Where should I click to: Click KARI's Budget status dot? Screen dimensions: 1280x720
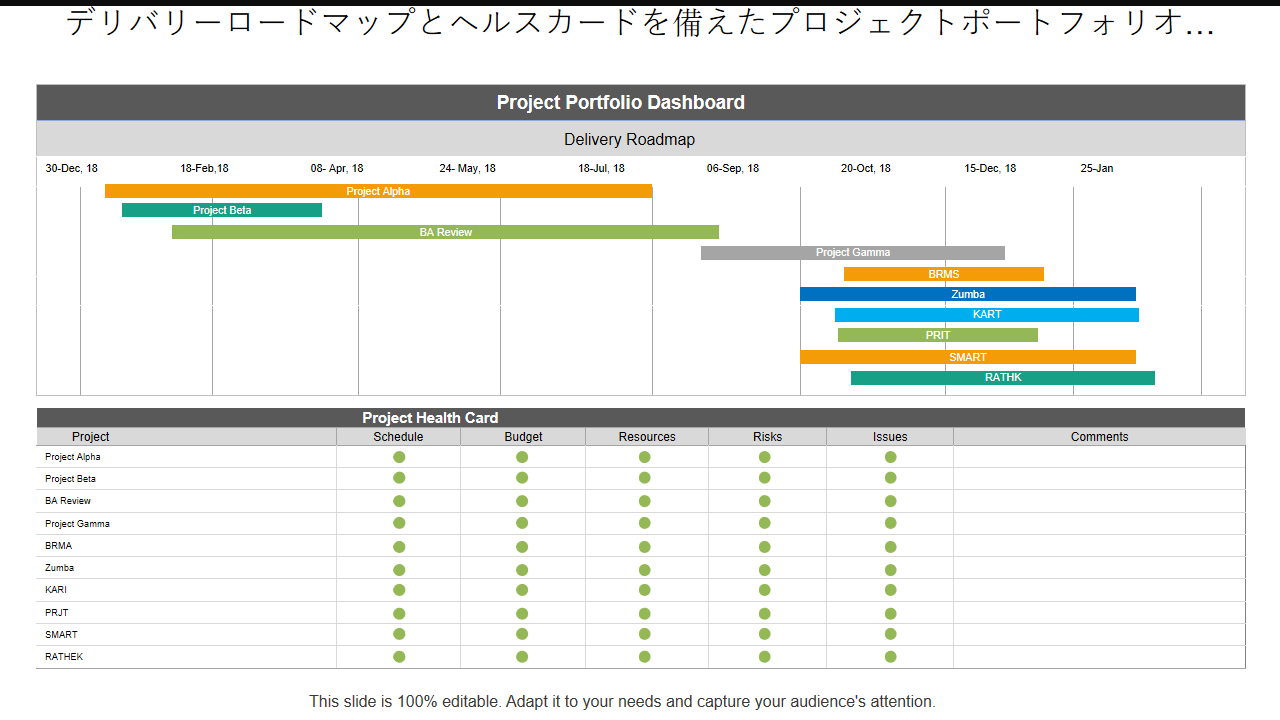coord(522,590)
